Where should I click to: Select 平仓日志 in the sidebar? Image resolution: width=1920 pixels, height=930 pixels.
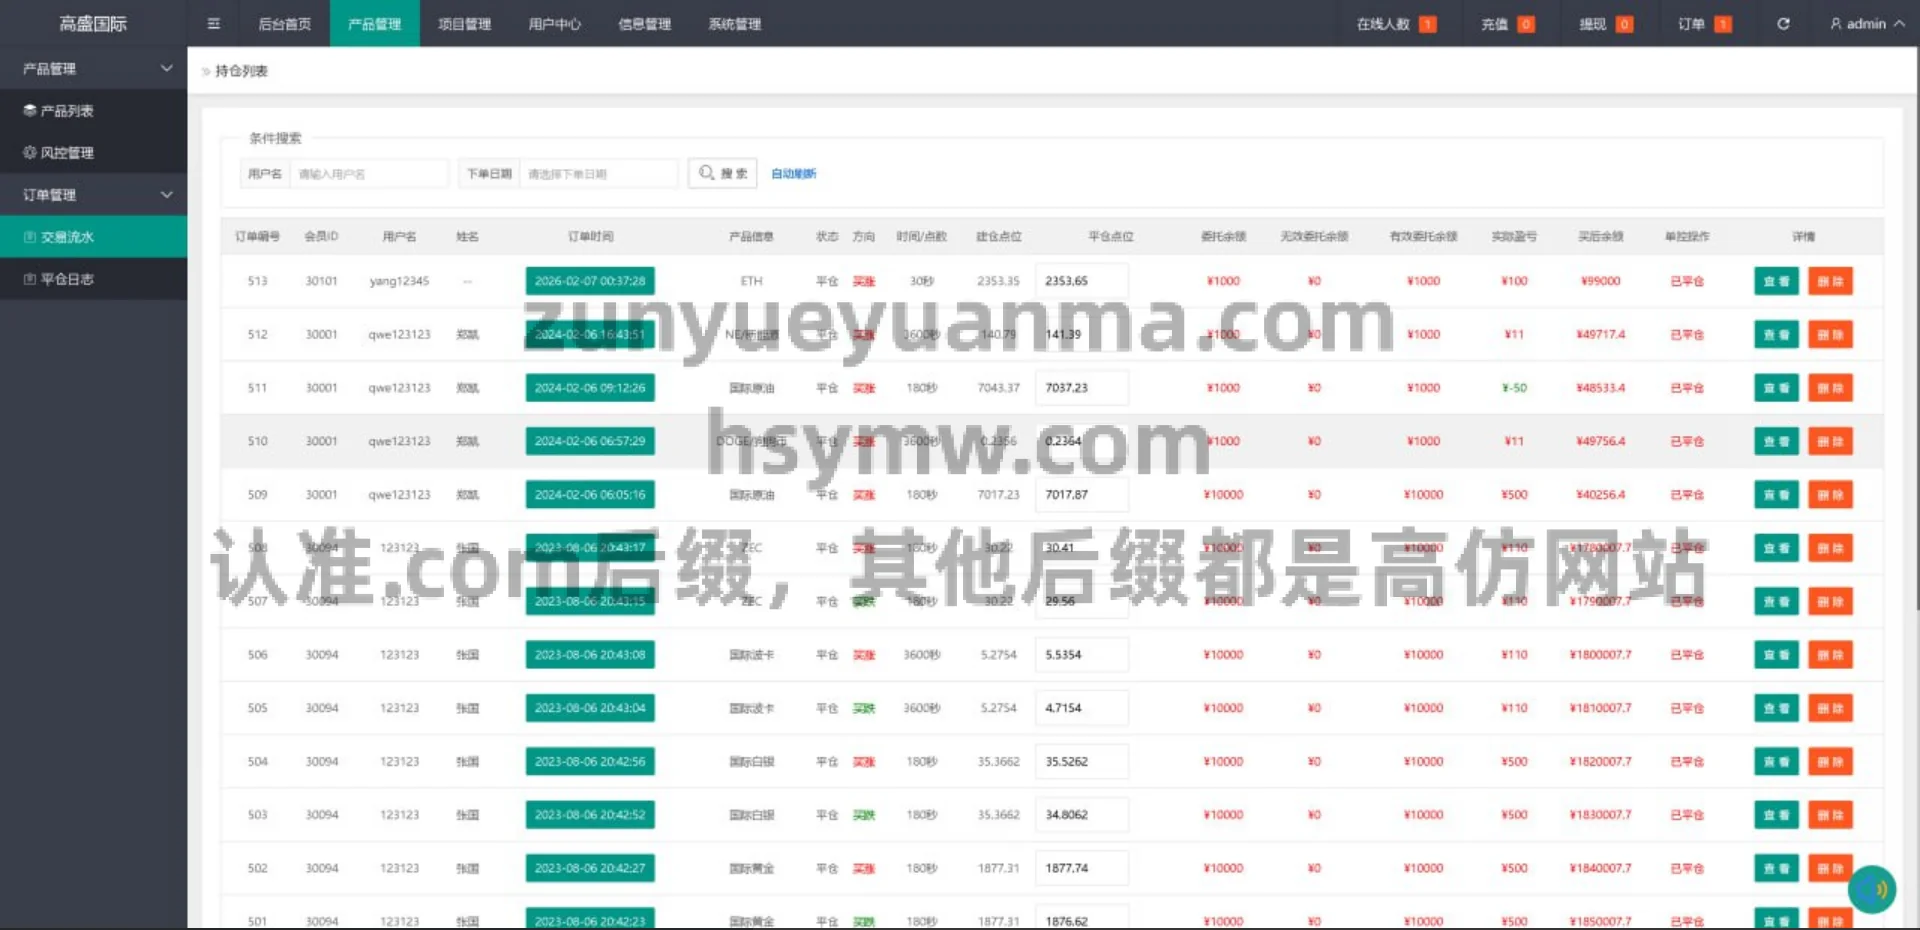point(67,279)
